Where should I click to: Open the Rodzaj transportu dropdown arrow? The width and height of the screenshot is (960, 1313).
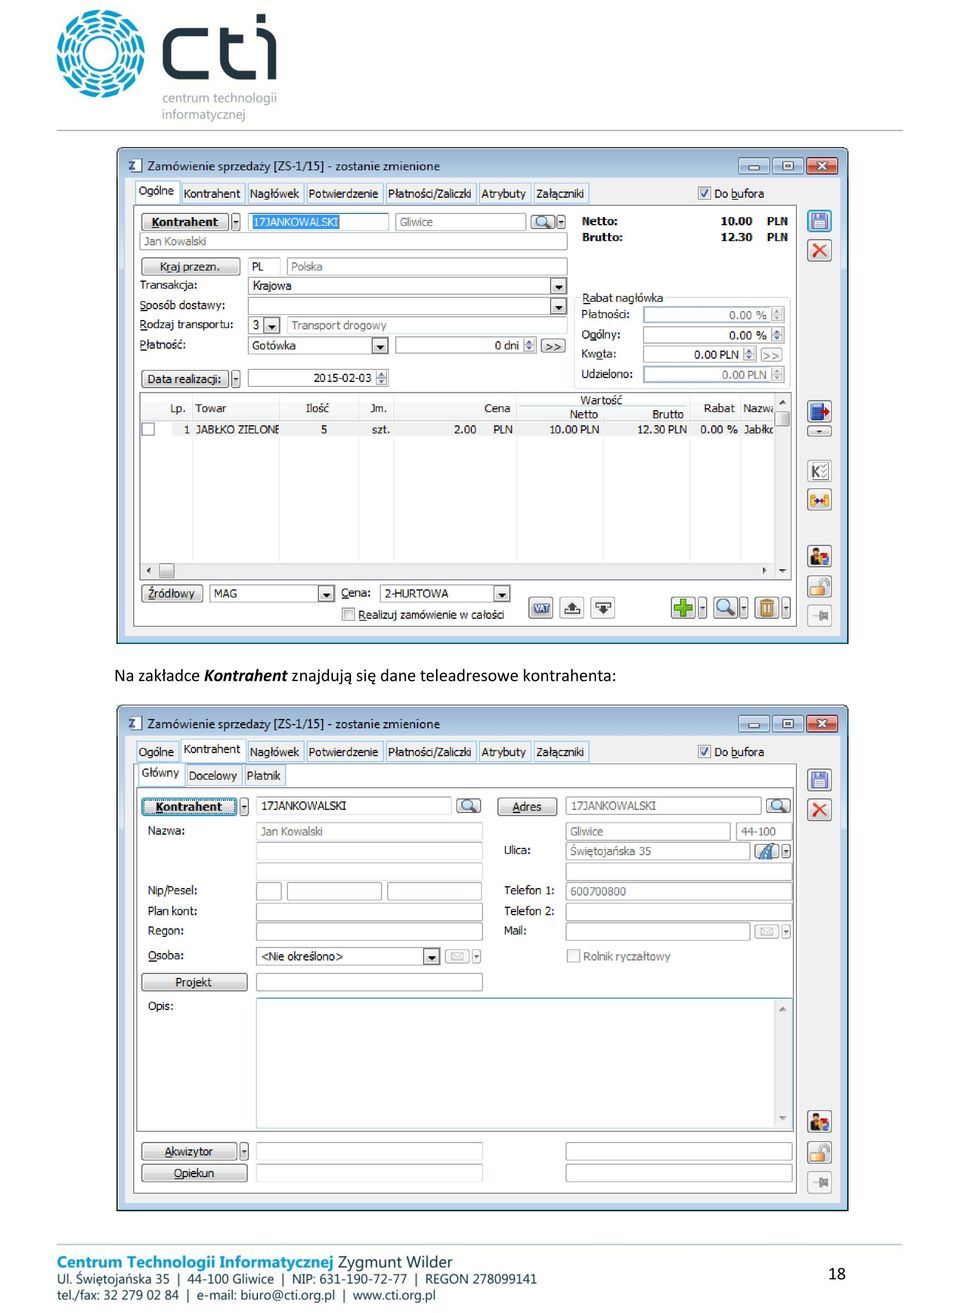point(271,325)
